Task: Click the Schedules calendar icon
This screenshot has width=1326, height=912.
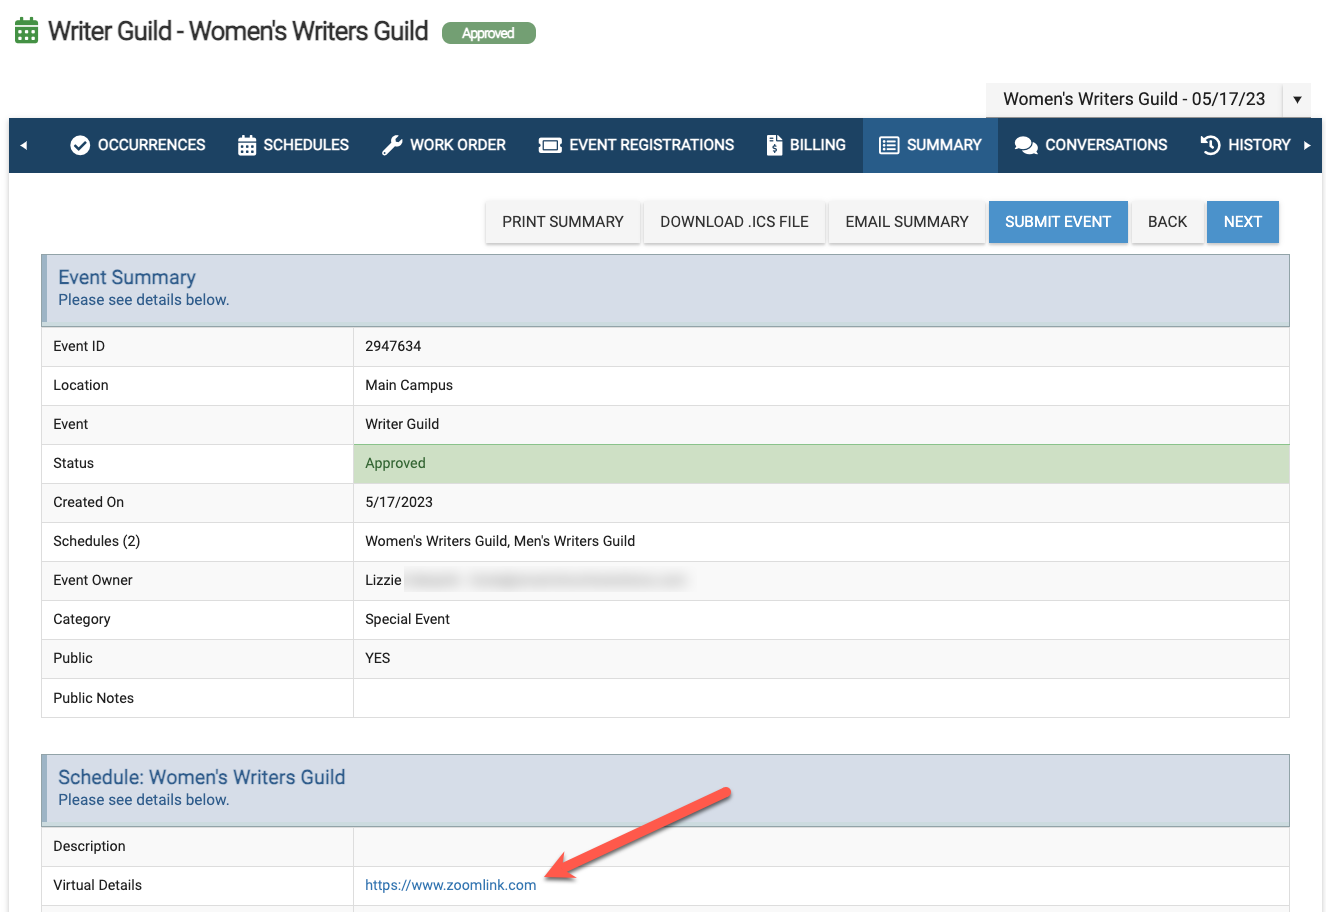Action: (x=247, y=145)
